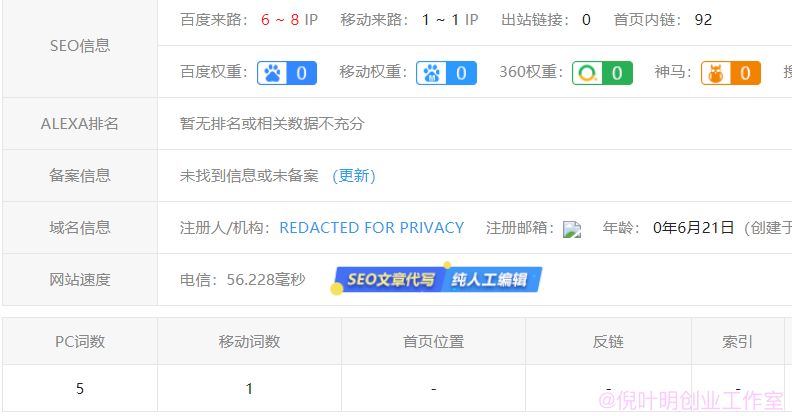Click the 域名信息 row label
This screenshot has width=792, height=416.
coord(80,228)
